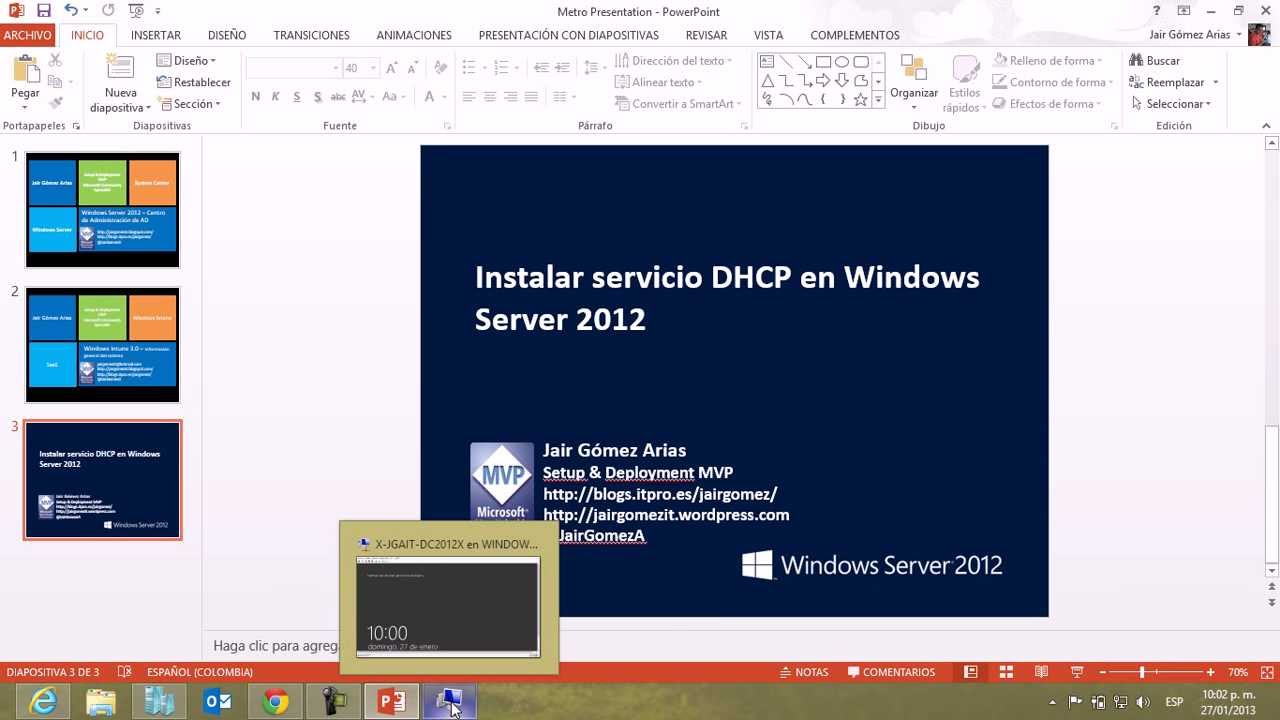Open Google Chrome from taskbar
The image size is (1280, 720).
[x=275, y=702]
